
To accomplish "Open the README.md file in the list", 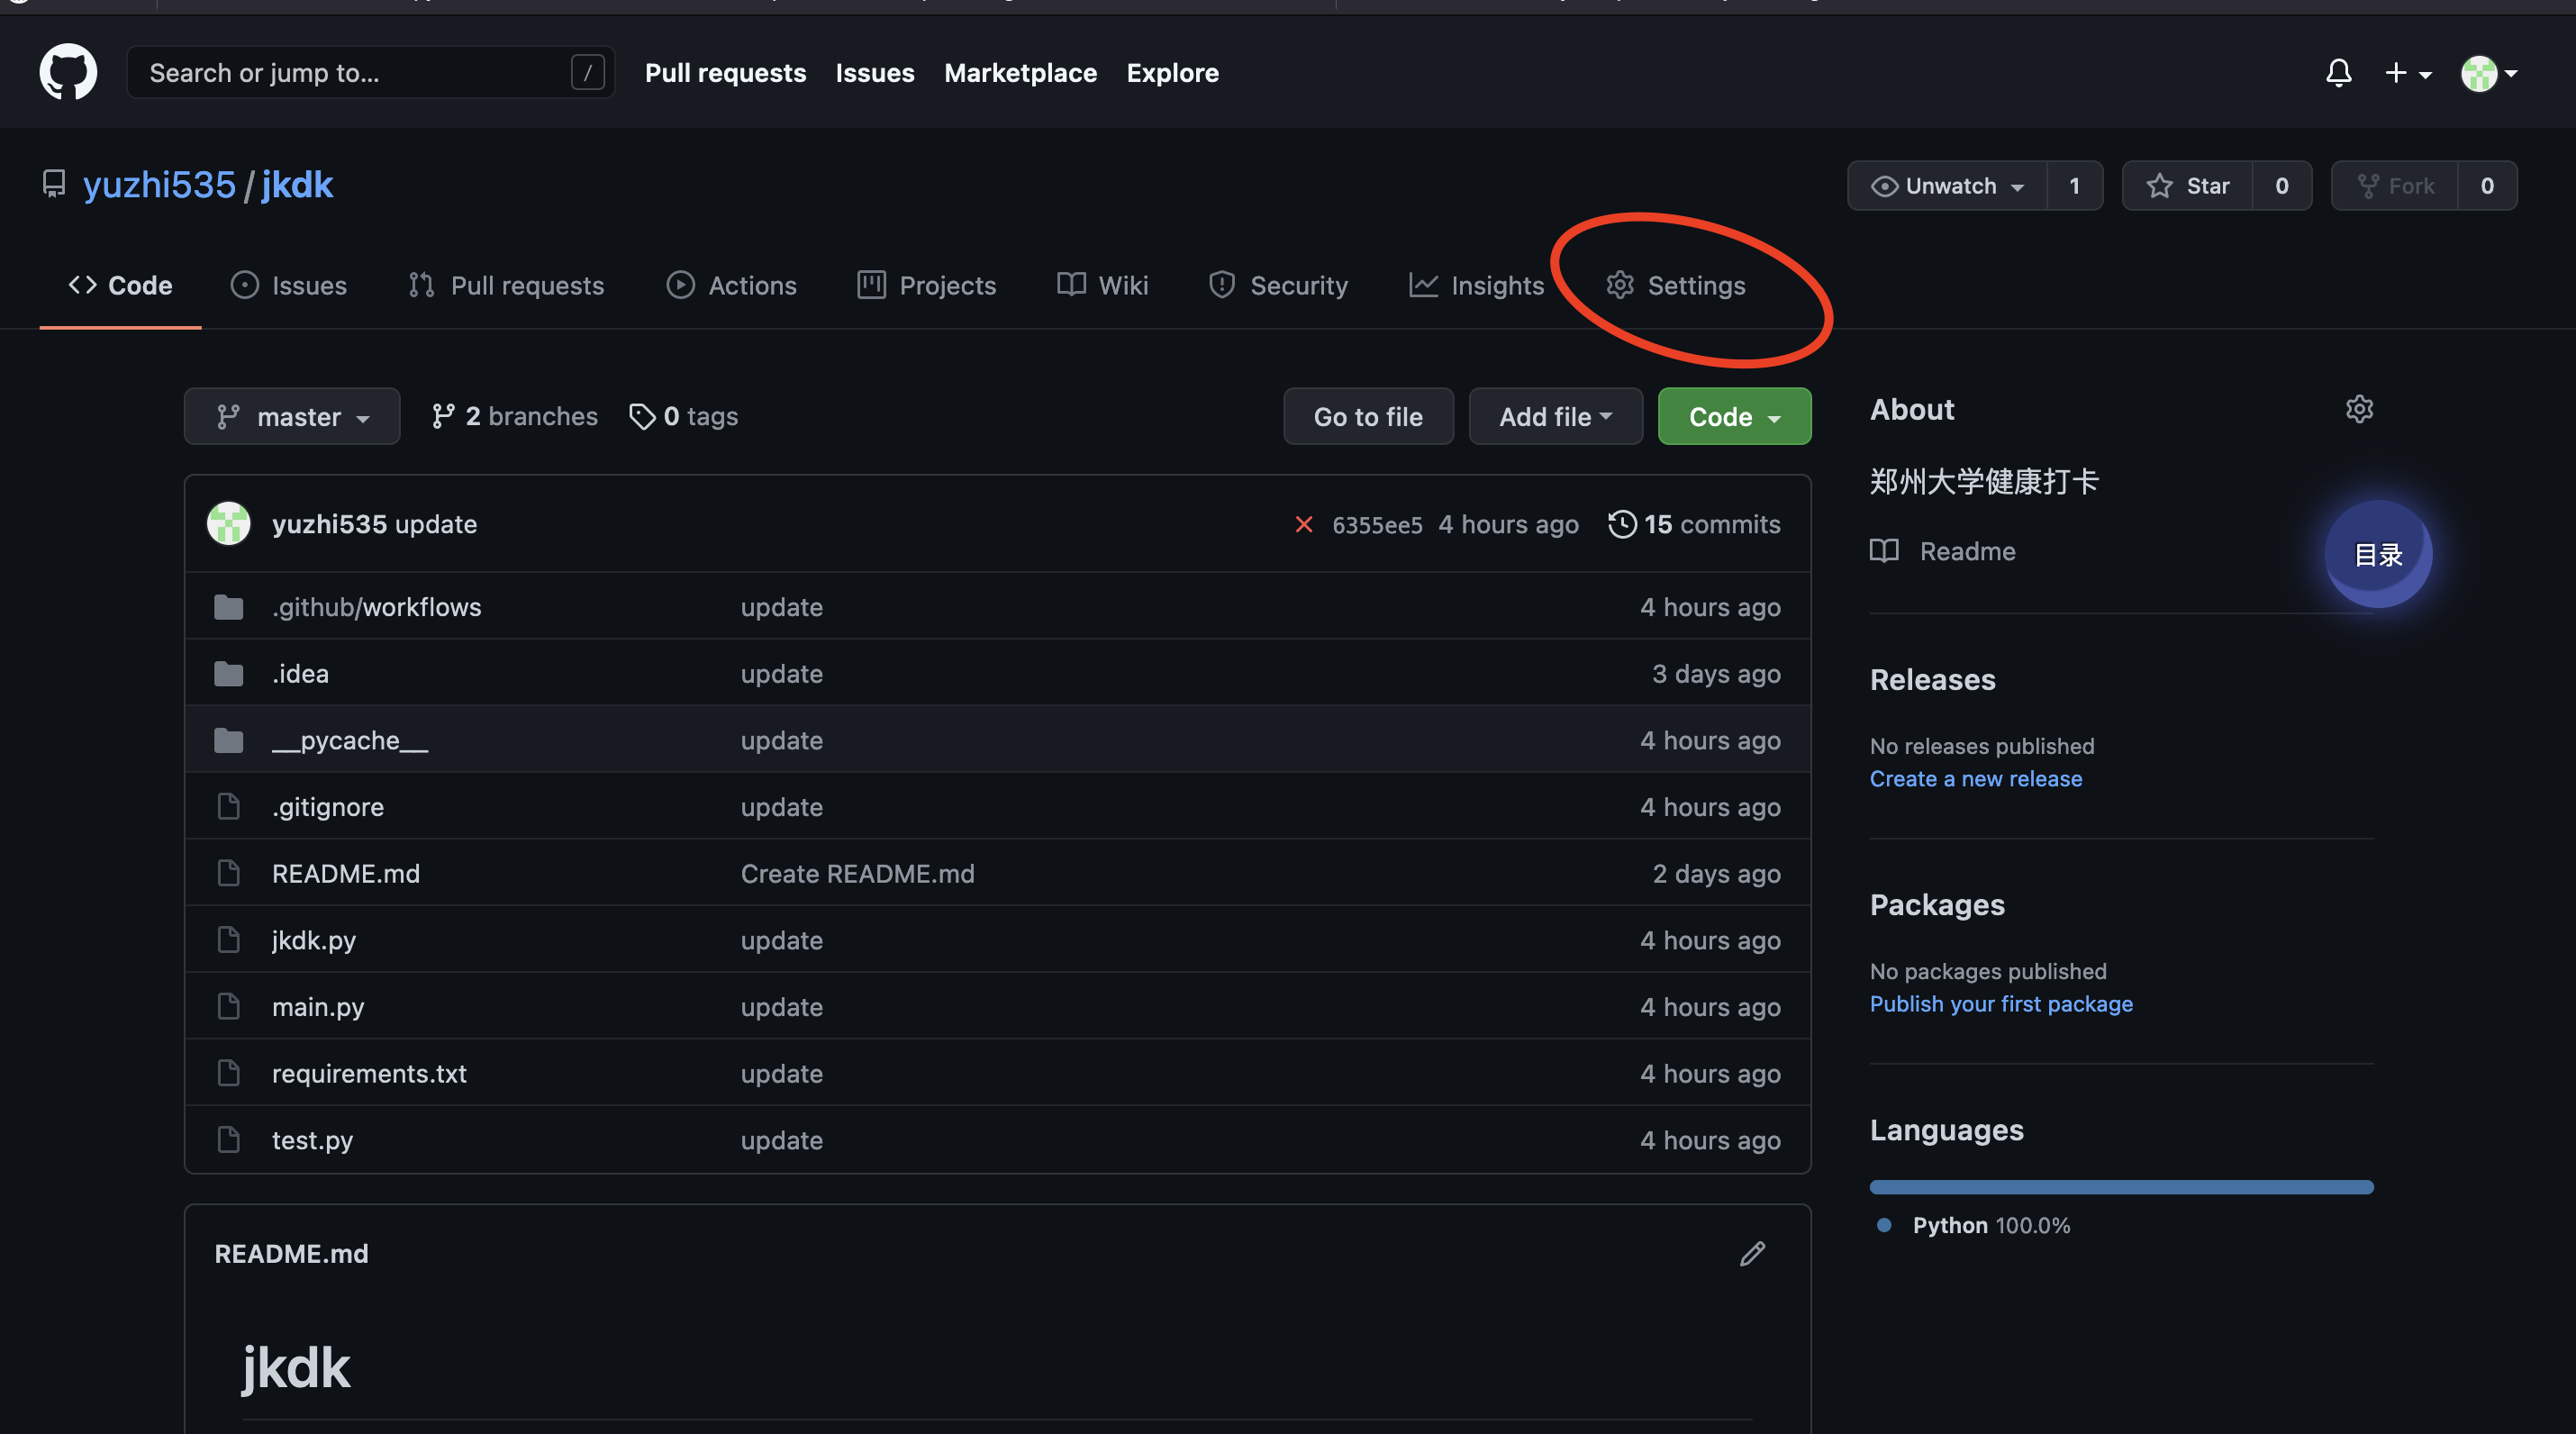I will click(346, 873).
